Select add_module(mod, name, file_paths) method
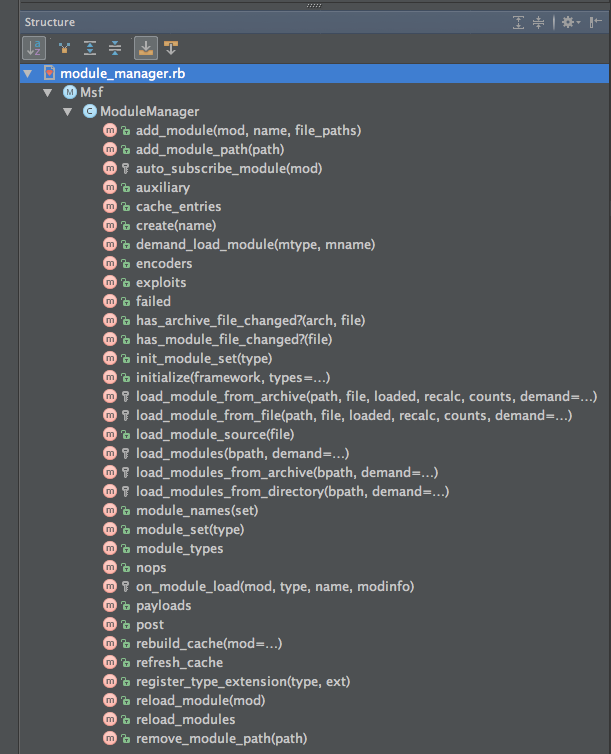The width and height of the screenshot is (611, 754). pyautogui.click(x=248, y=130)
